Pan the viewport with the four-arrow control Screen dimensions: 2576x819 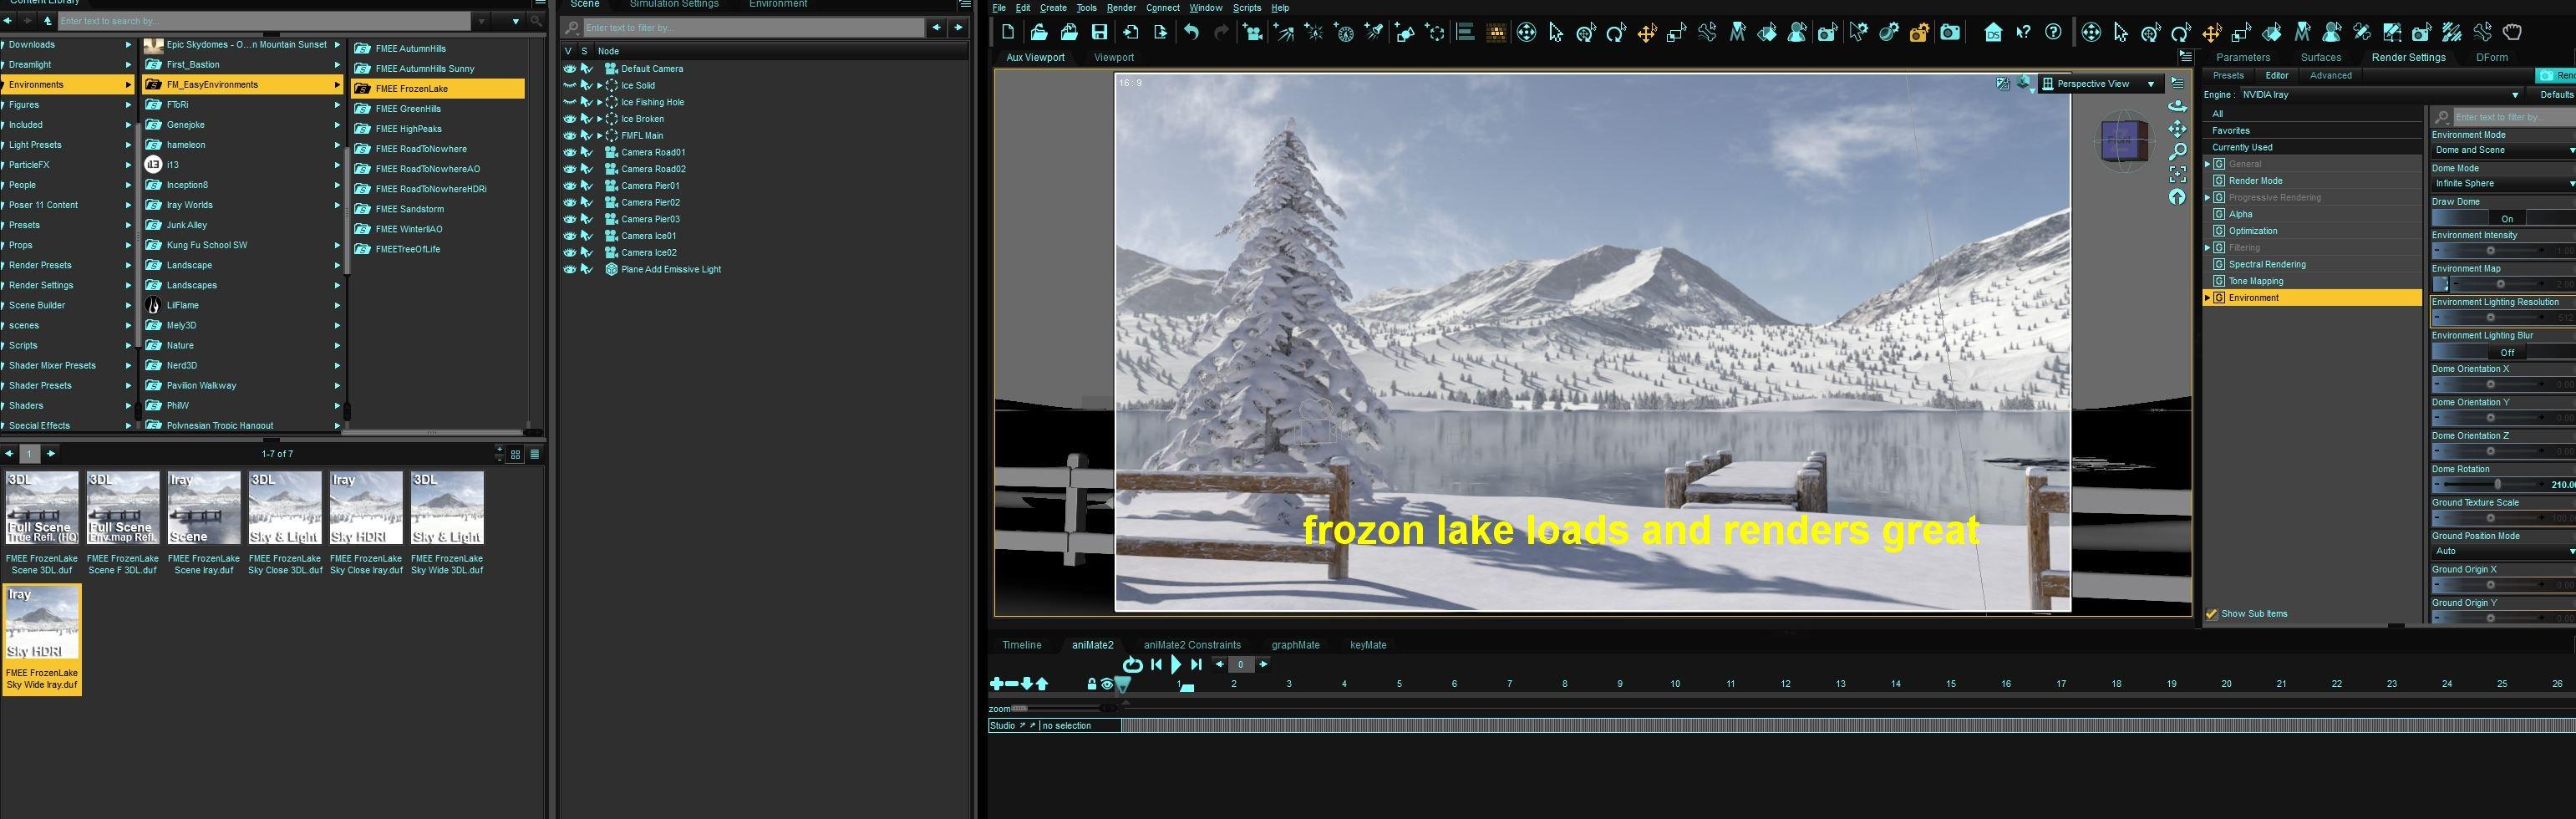pyautogui.click(x=2177, y=129)
